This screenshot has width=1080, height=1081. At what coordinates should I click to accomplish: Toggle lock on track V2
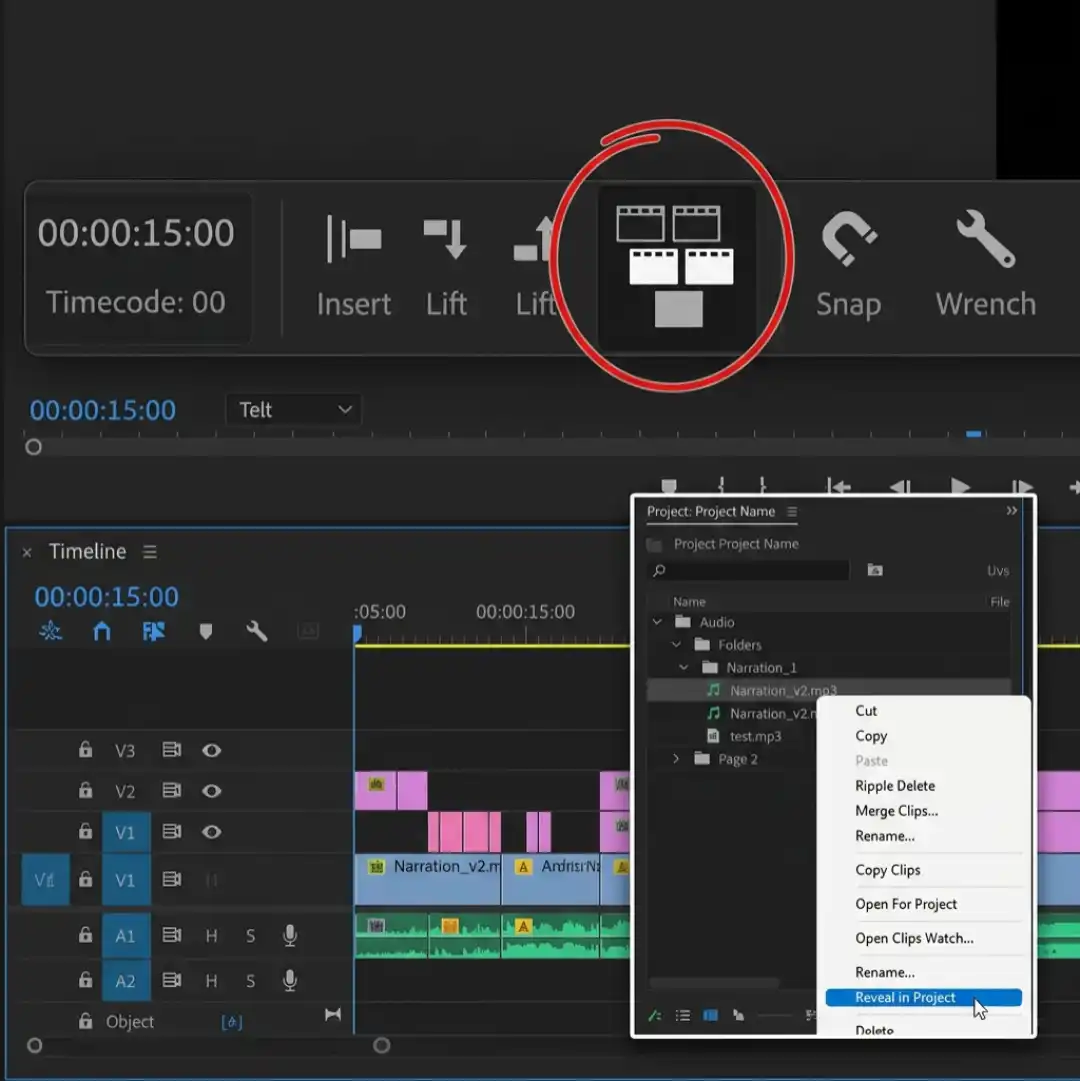coord(85,790)
